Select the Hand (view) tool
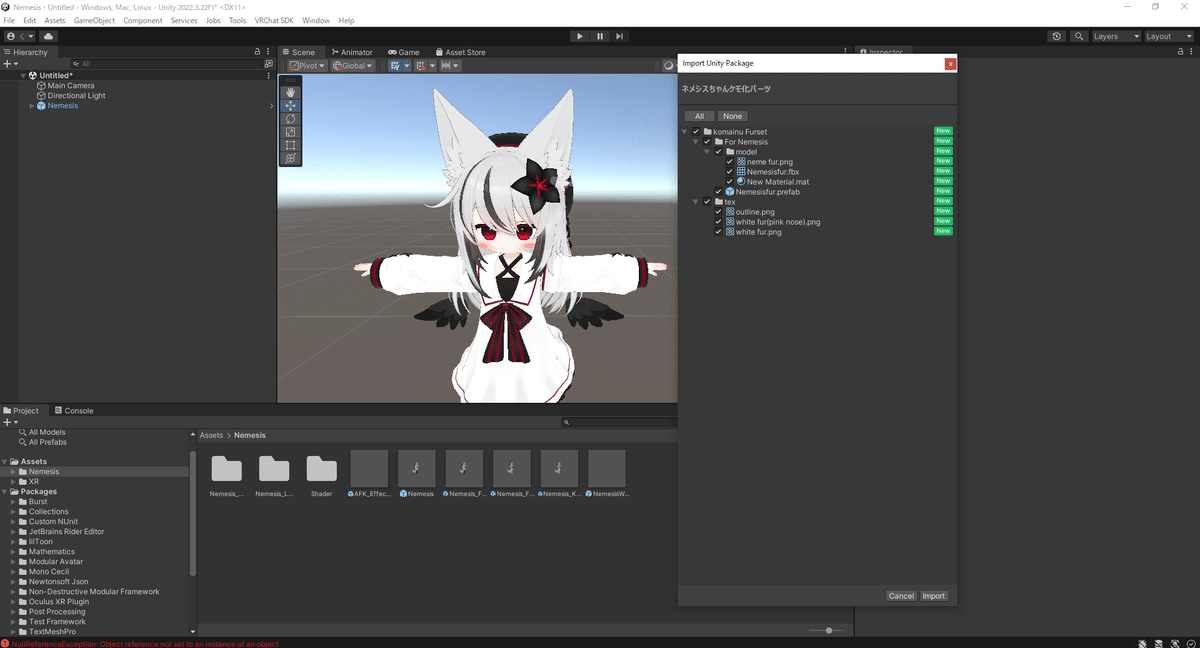 coord(290,92)
